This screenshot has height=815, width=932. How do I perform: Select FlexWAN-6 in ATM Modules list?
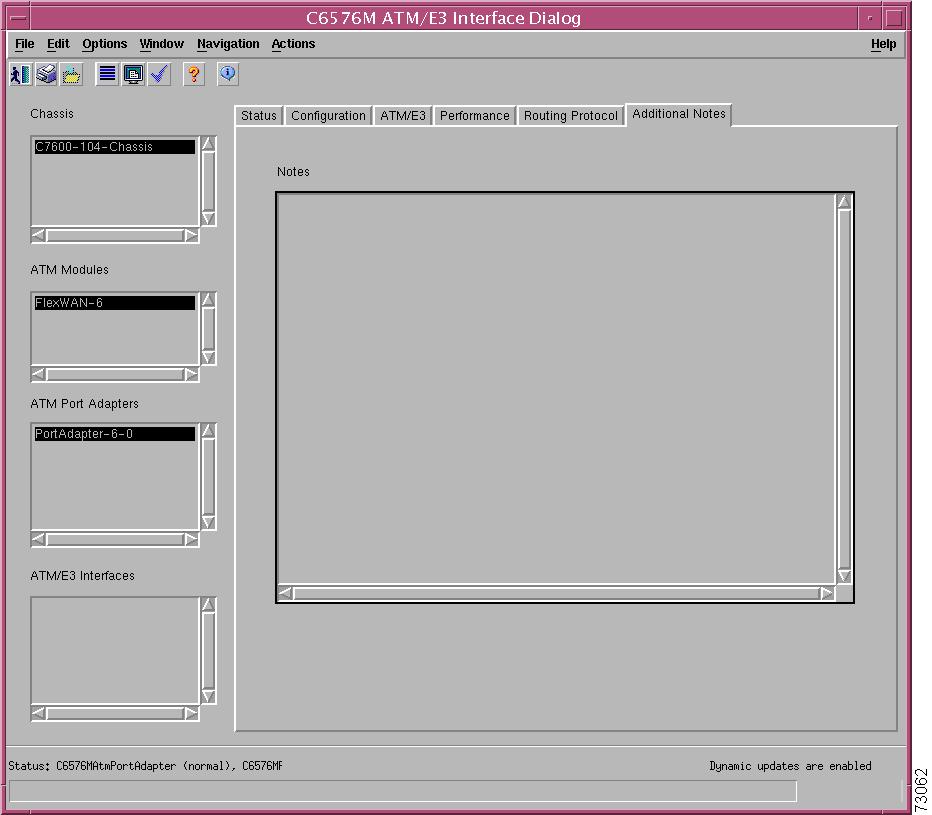(114, 303)
